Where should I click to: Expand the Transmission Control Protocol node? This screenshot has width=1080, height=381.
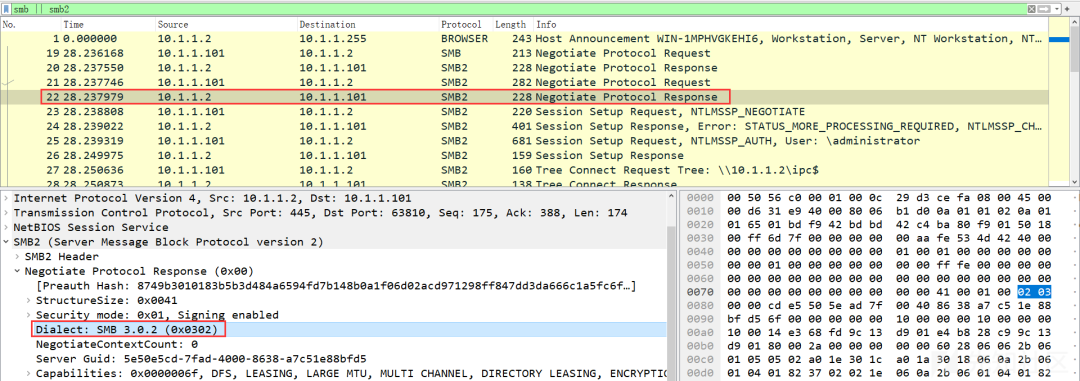coord(7,213)
